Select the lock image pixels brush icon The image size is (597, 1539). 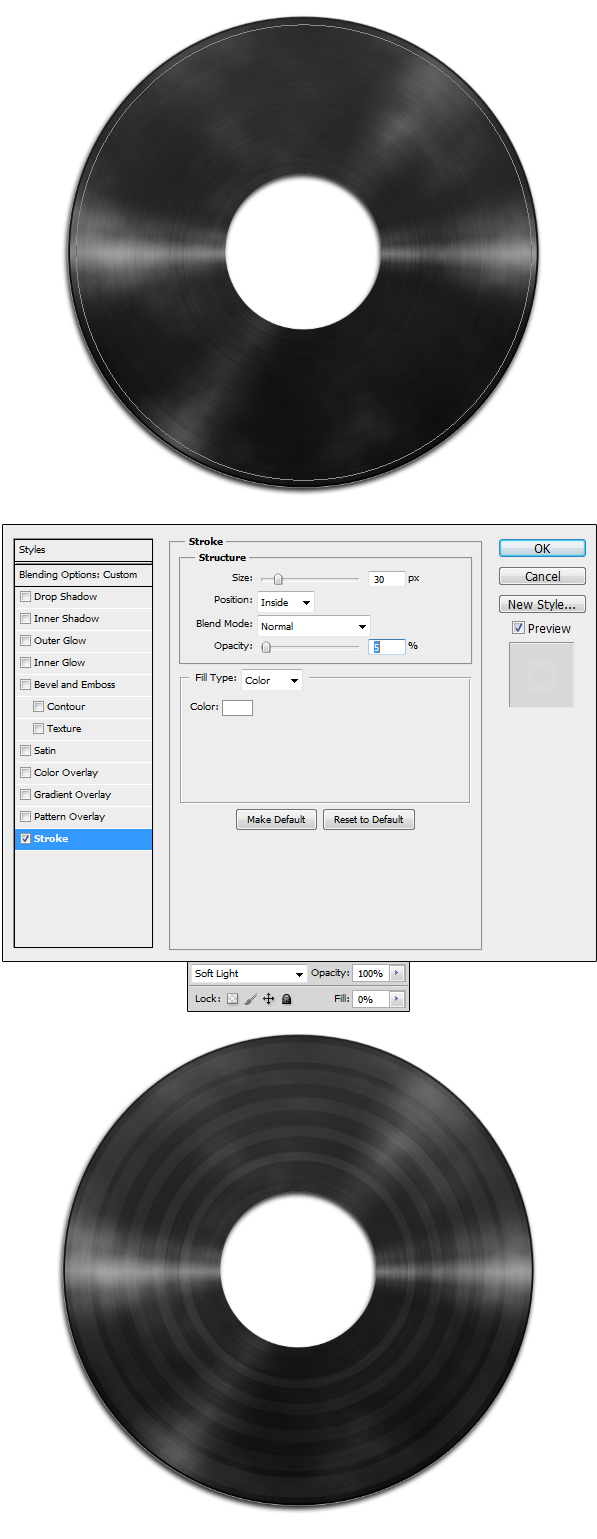251,999
